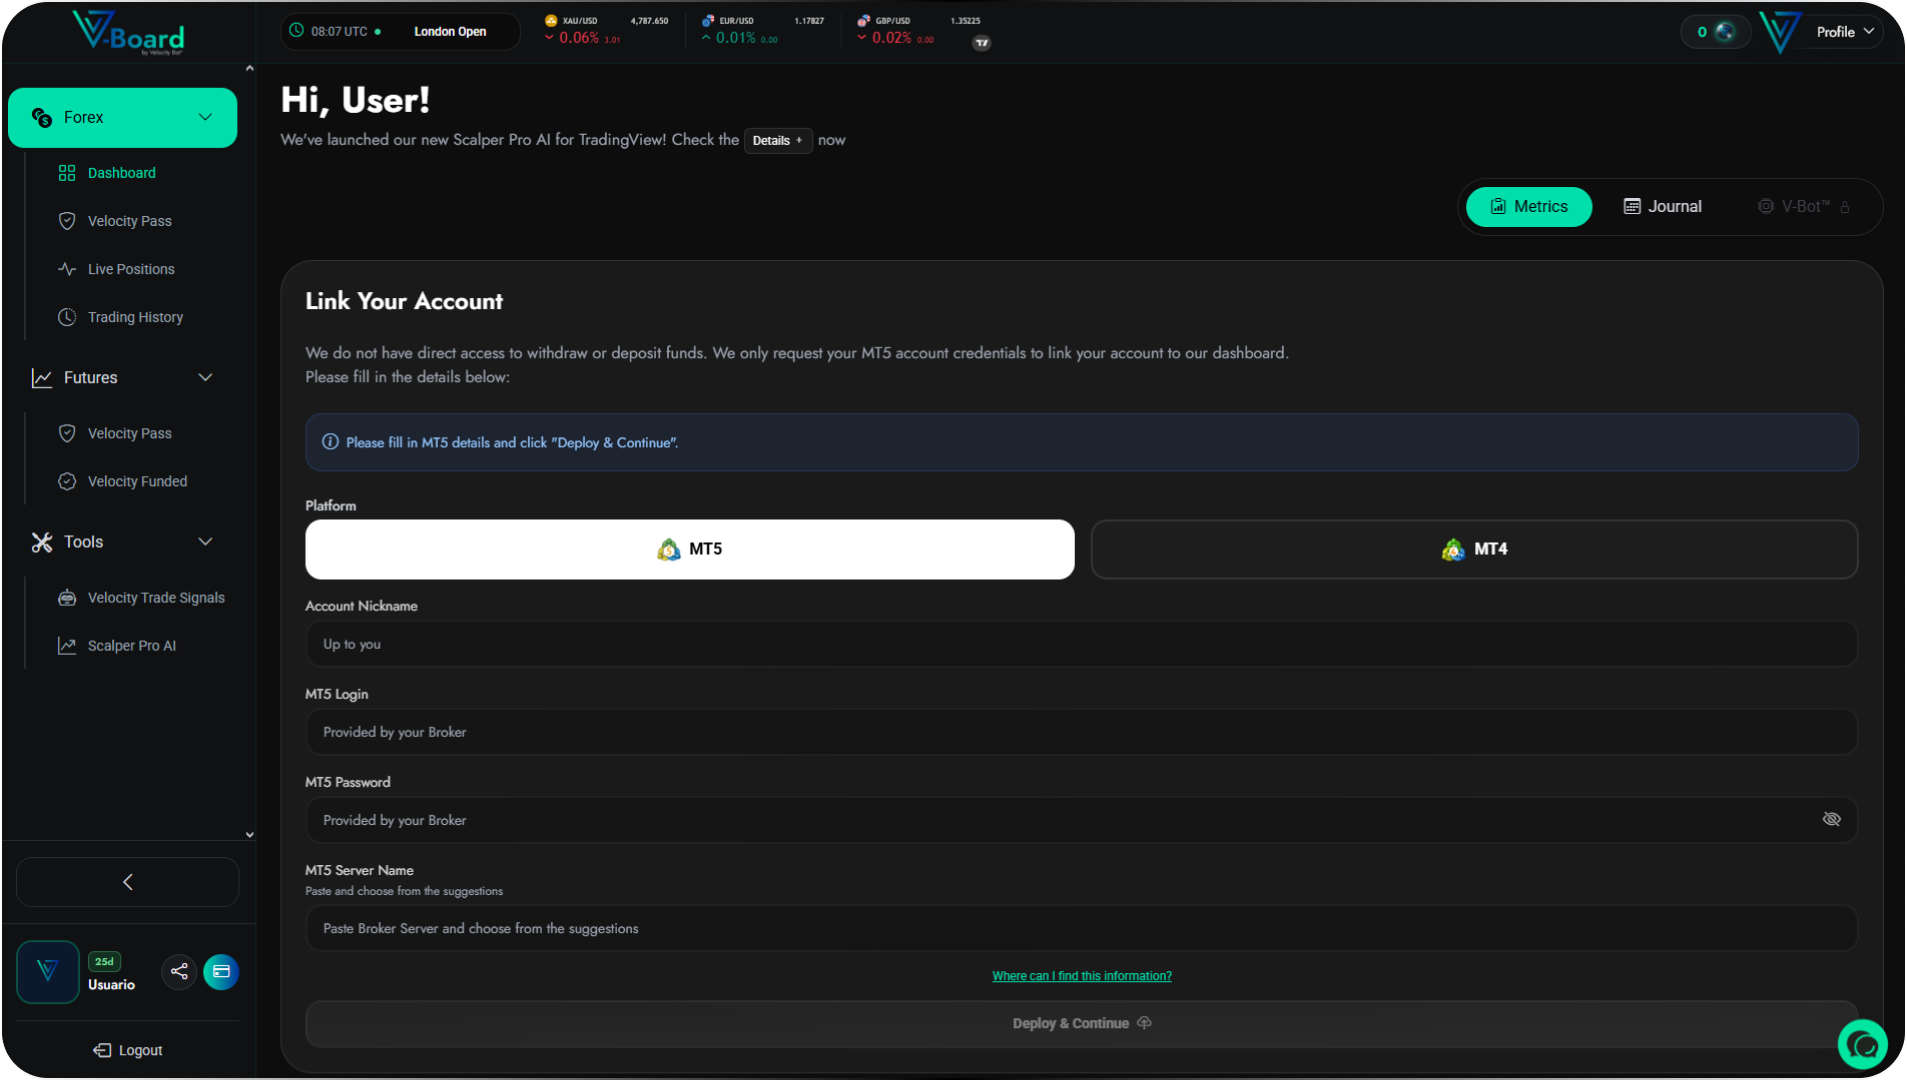Click the info icon in the notice
This screenshot has width=1907, height=1080.
click(330, 442)
